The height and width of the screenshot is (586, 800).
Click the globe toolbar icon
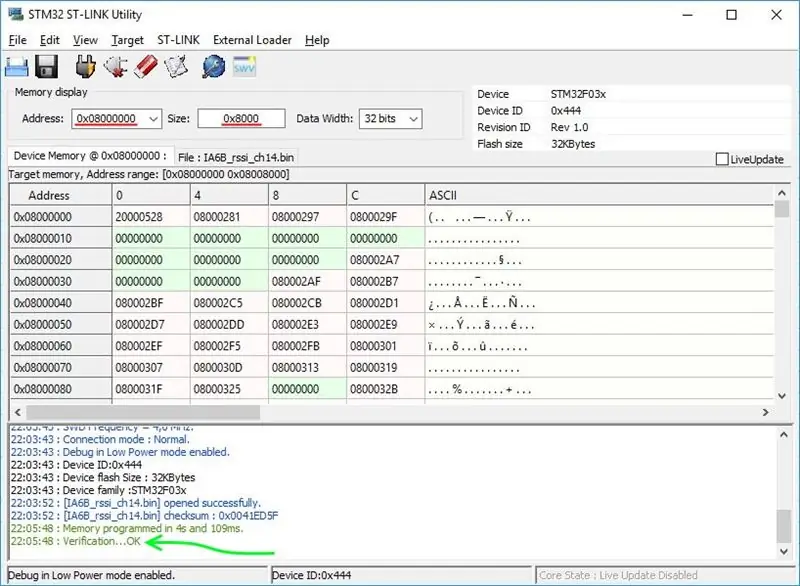(x=213, y=67)
